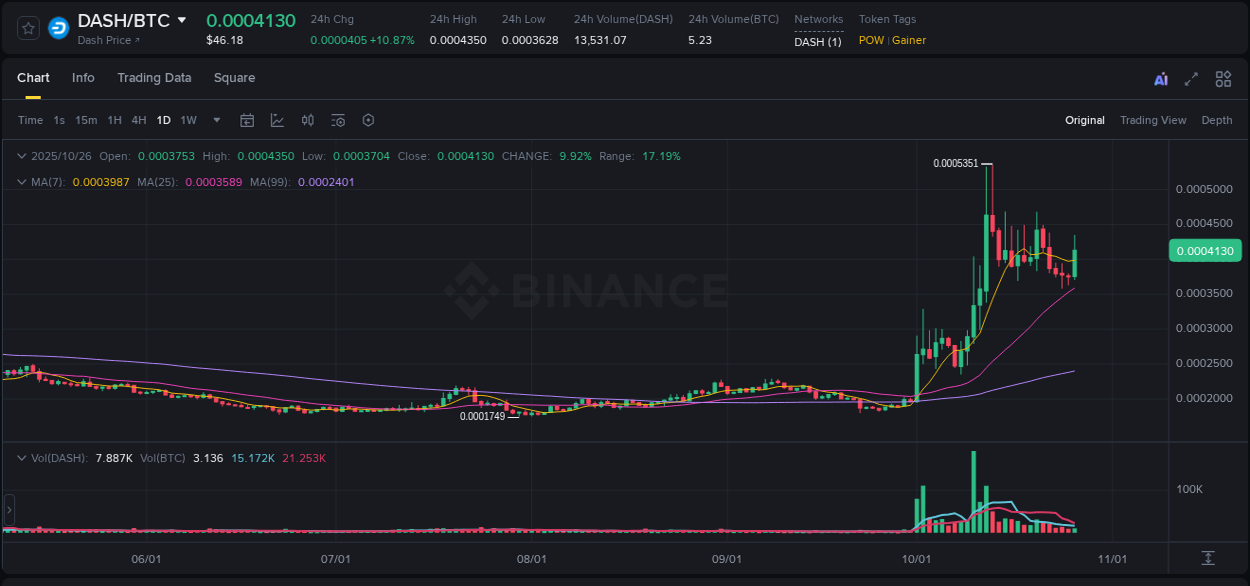Switch chart to Trading View mode
The image size is (1250, 586).
click(1153, 120)
